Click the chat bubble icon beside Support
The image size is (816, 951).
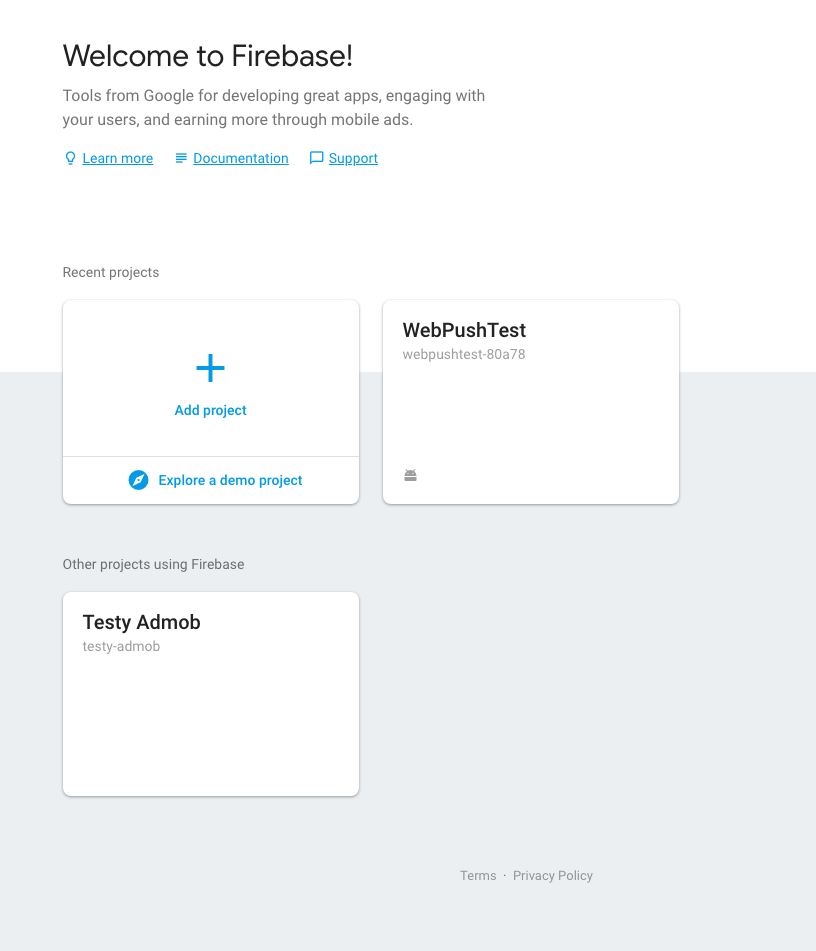click(x=316, y=158)
